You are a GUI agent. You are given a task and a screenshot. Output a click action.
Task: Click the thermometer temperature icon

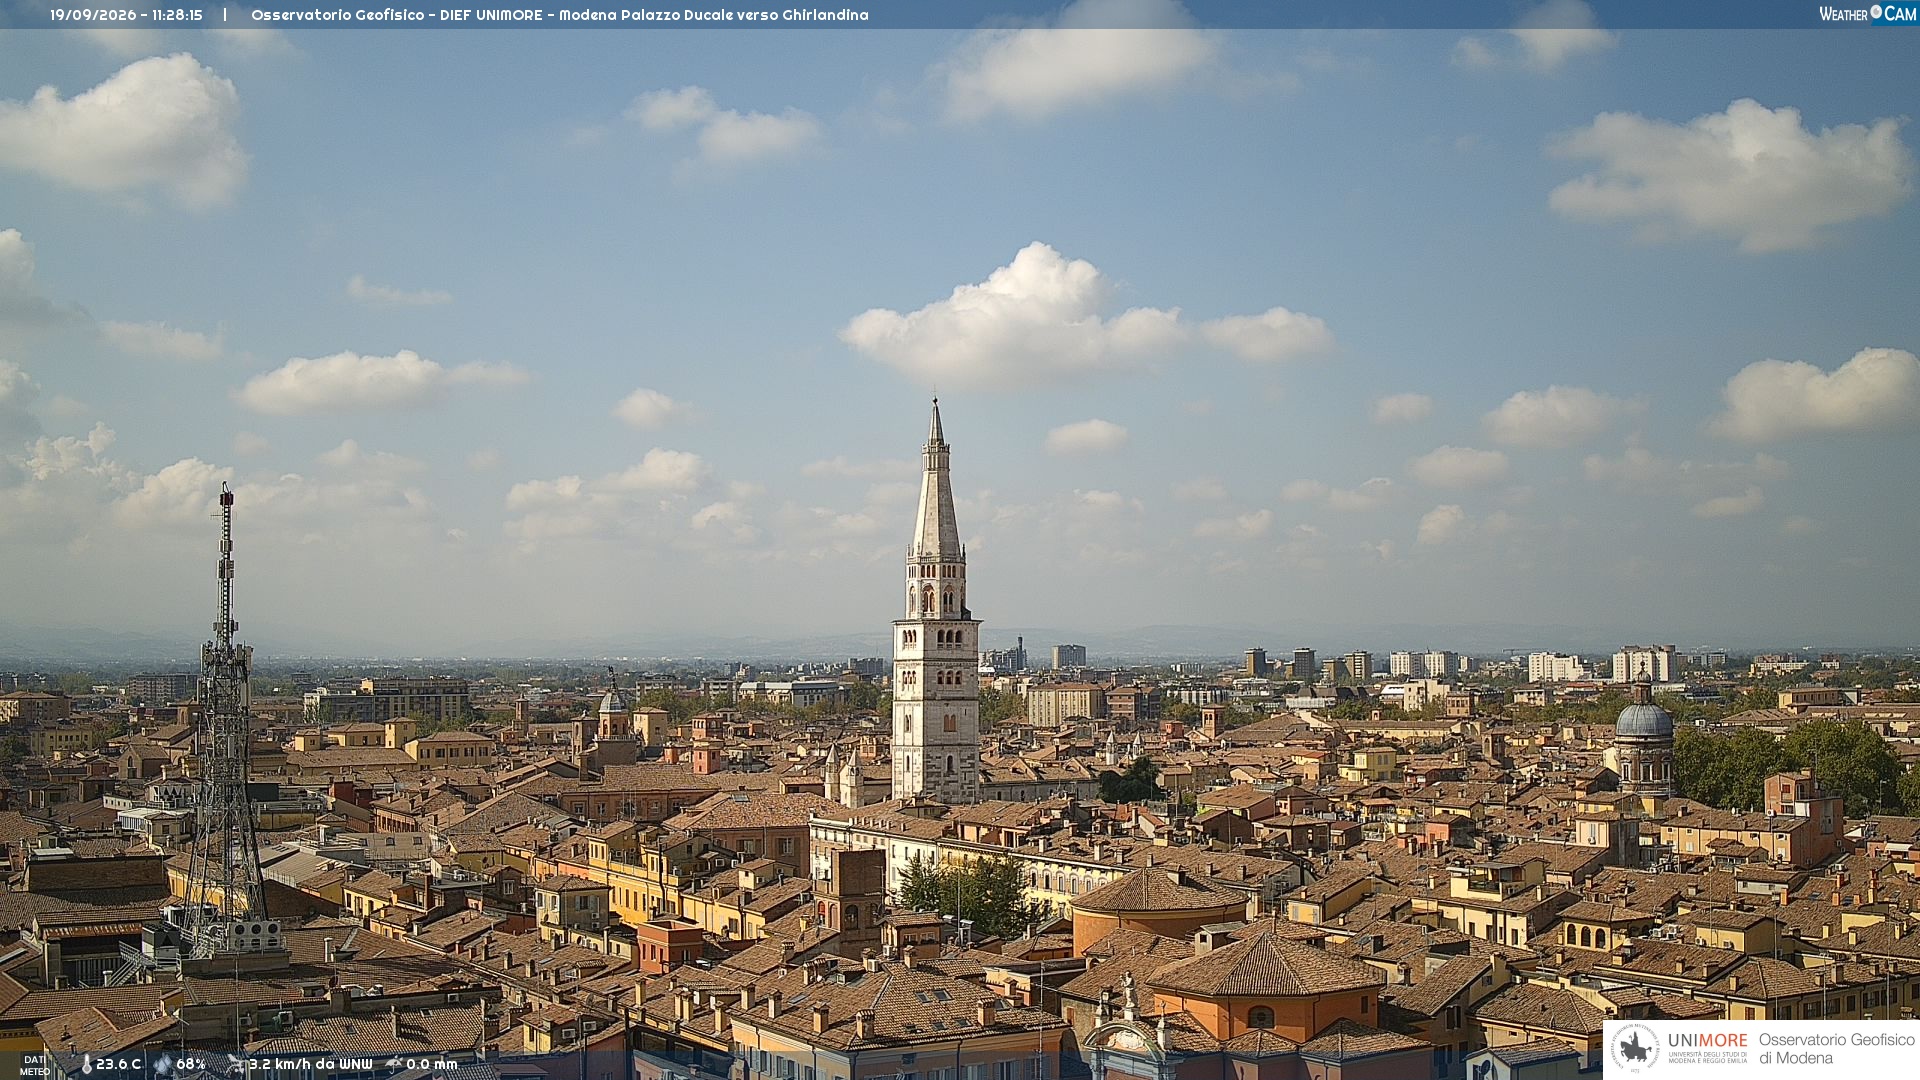coord(86,1065)
